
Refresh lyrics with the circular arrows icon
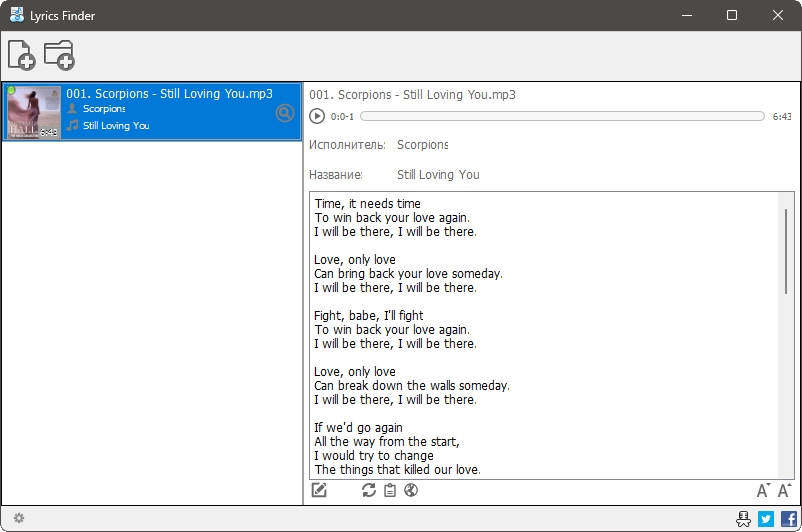tap(369, 490)
